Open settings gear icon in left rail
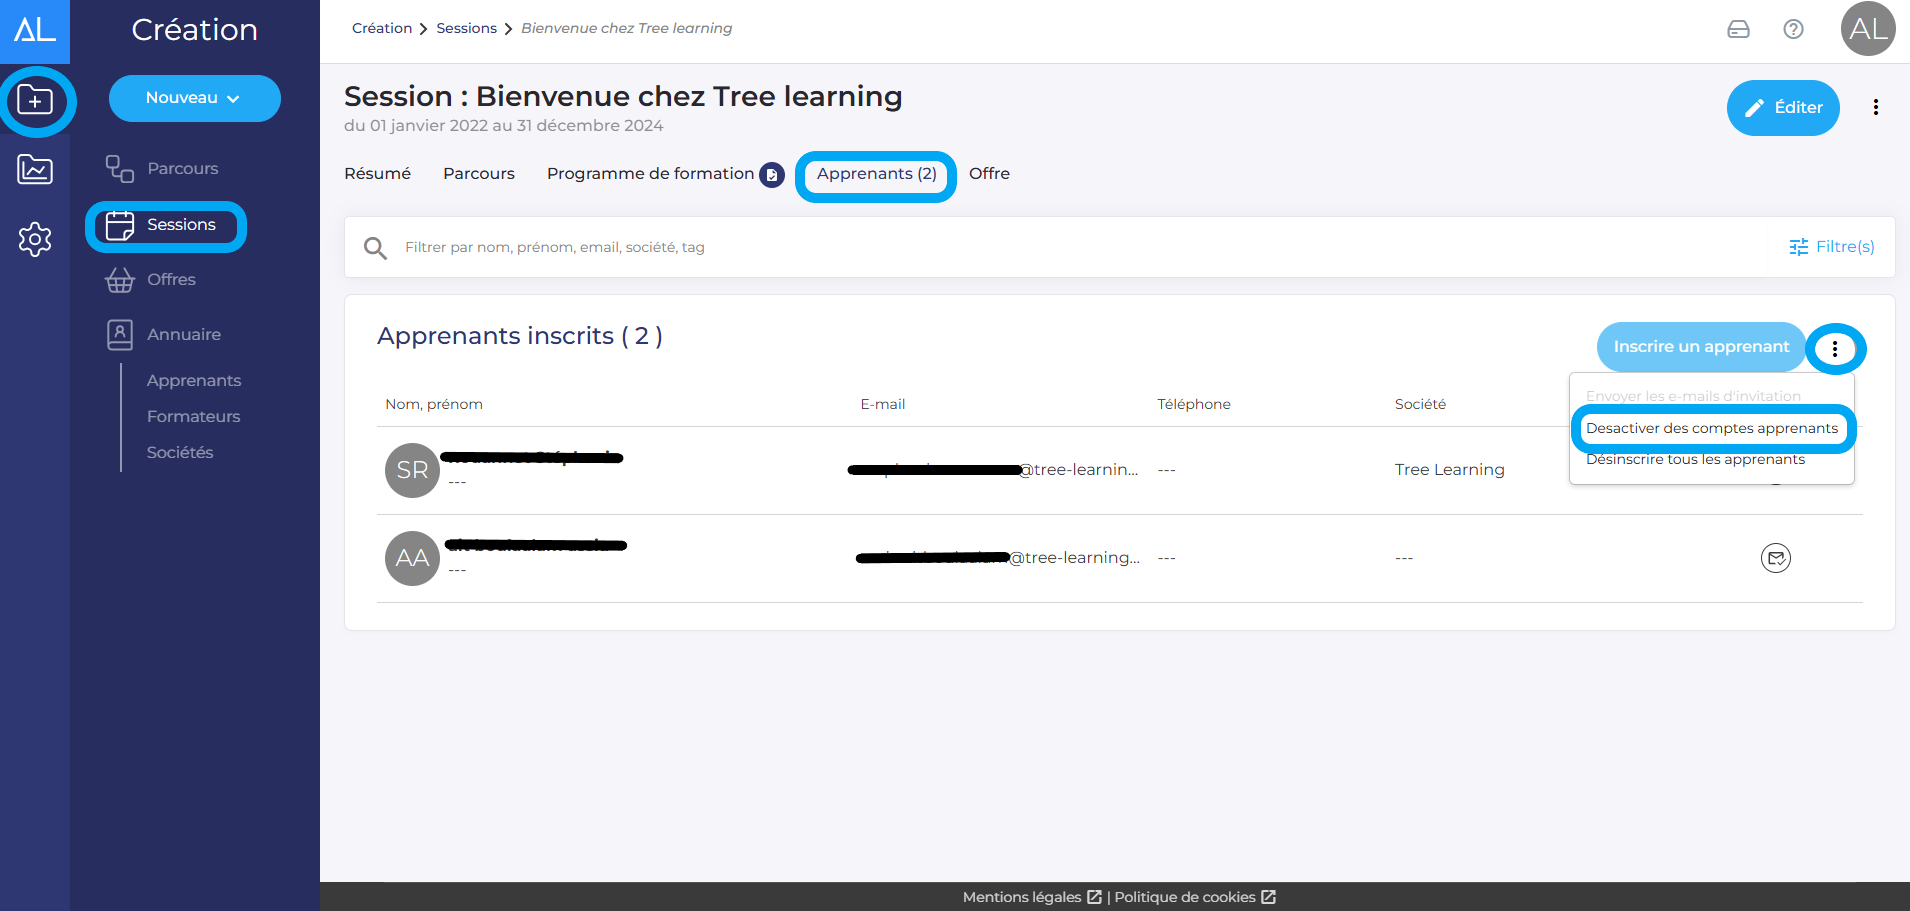 pos(35,239)
